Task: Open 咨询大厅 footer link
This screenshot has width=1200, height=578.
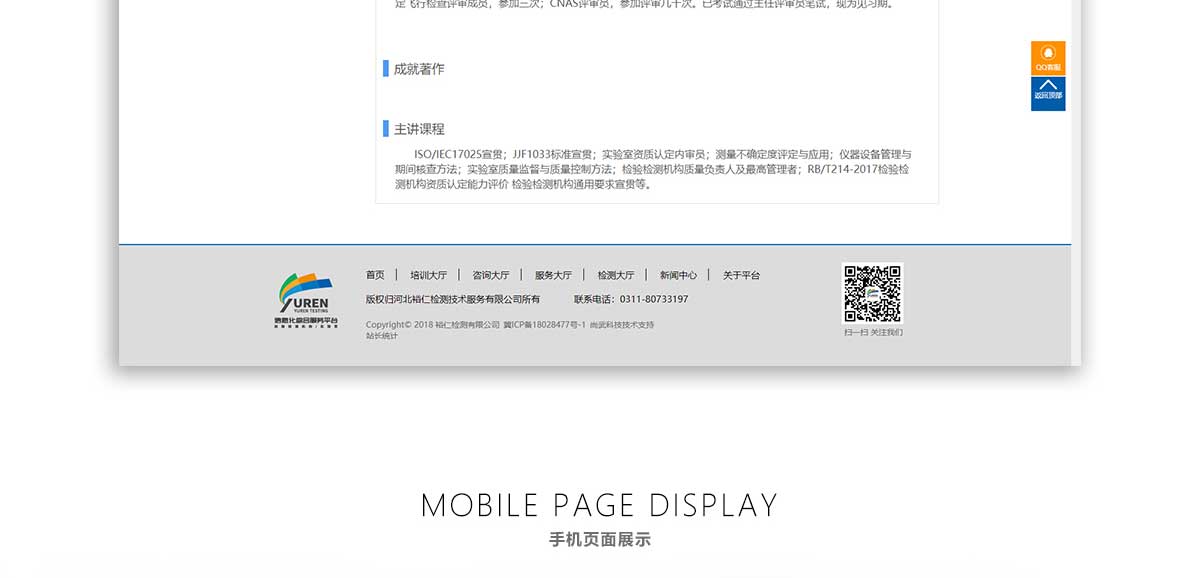Action: pyautogui.click(x=491, y=275)
